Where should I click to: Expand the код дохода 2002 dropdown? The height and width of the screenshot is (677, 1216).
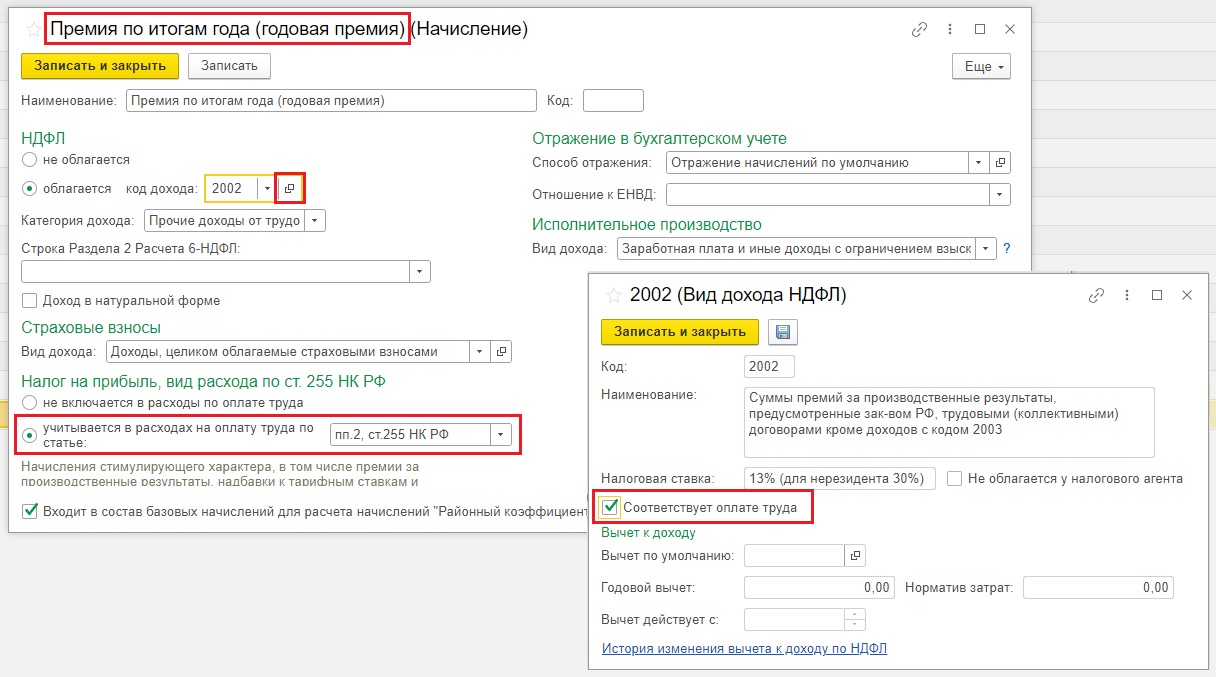coord(265,188)
